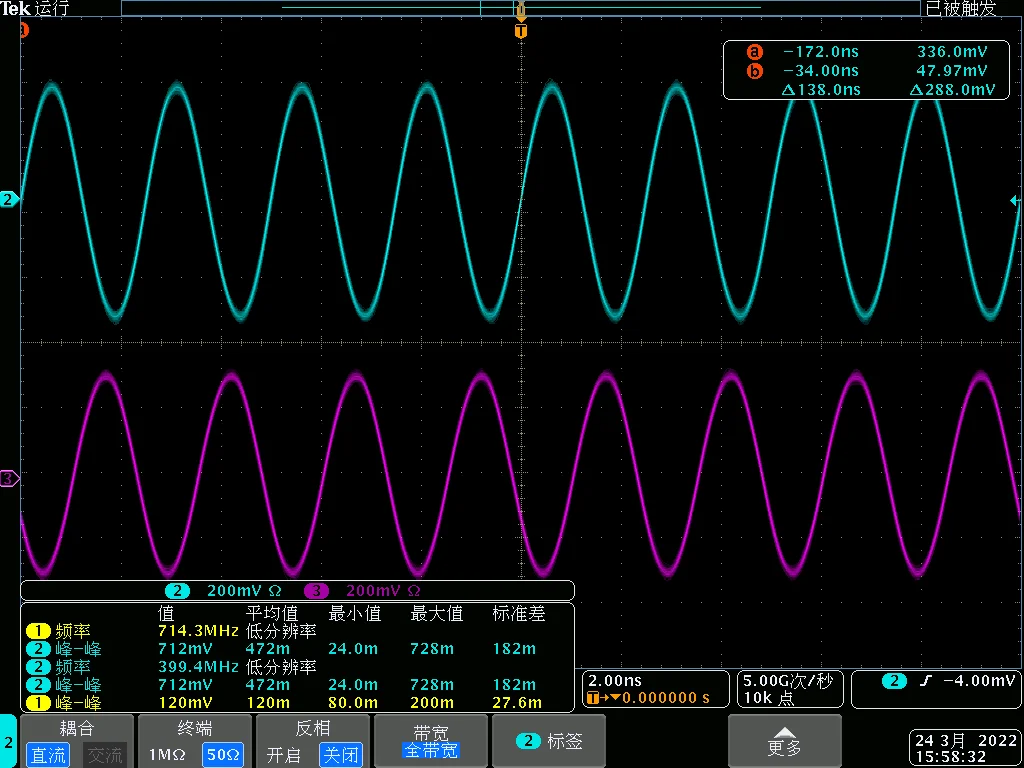The image size is (1024, 768).
Task: Select 交流 AC coupling option
Action: click(x=105, y=755)
